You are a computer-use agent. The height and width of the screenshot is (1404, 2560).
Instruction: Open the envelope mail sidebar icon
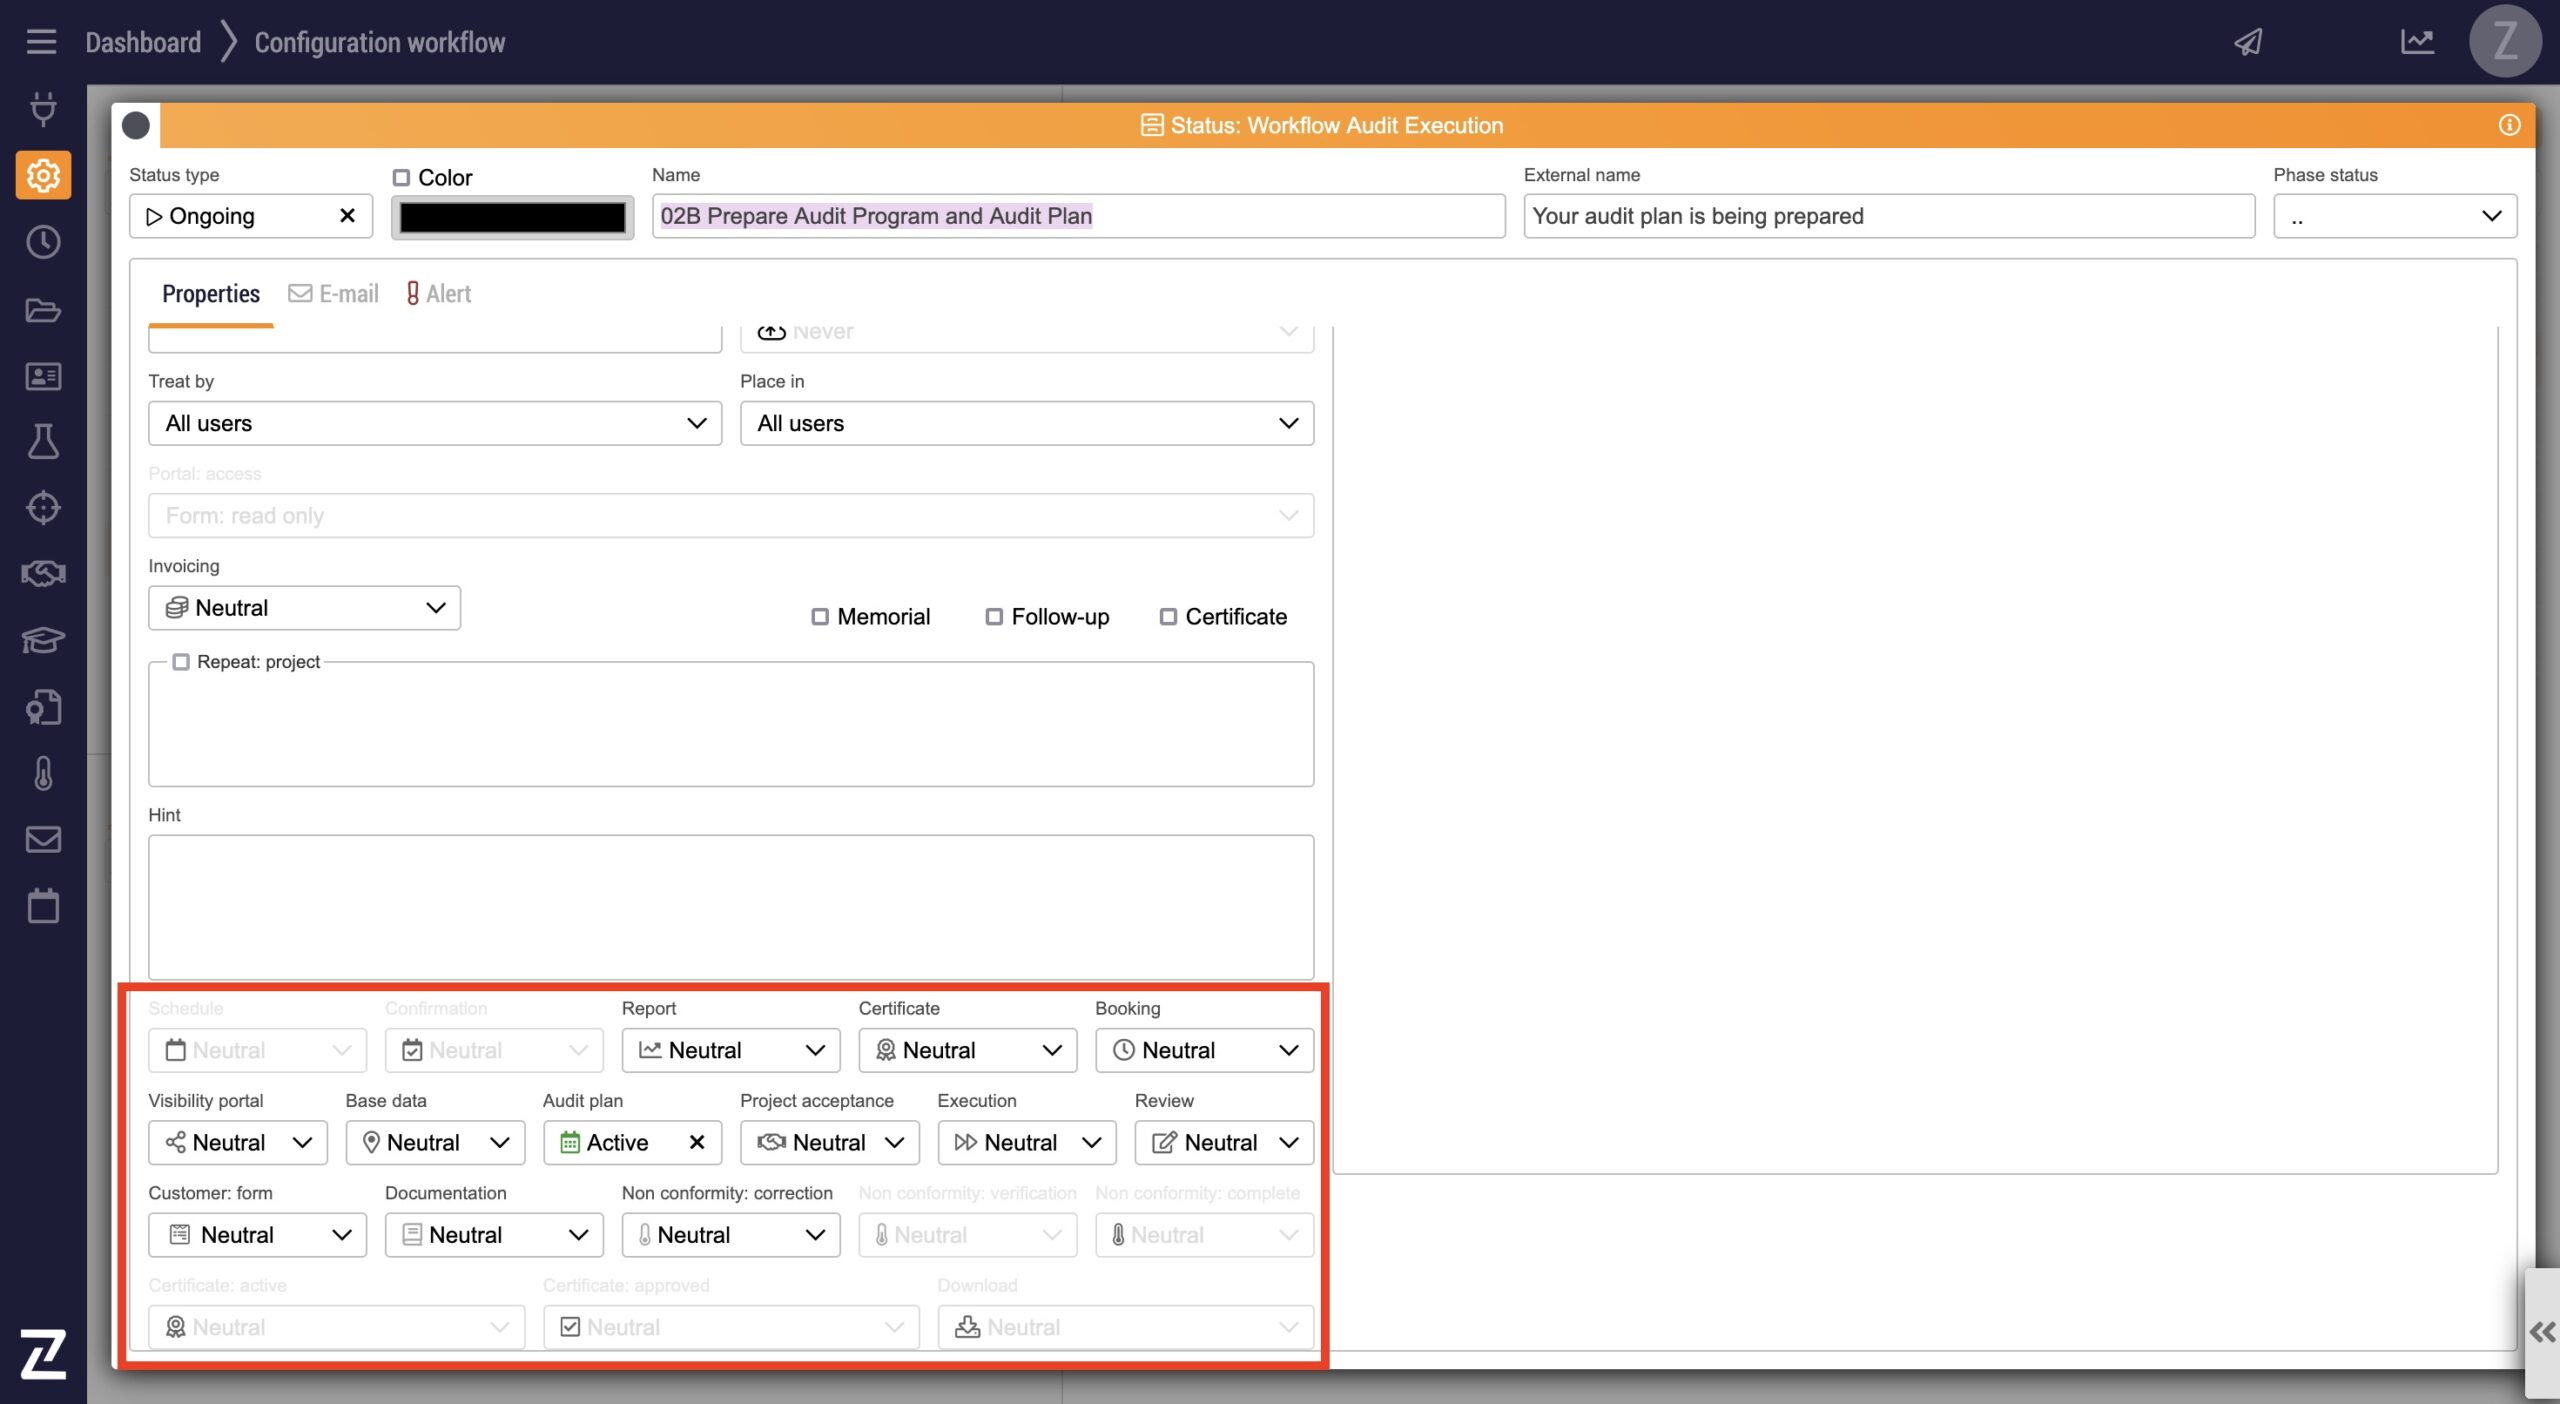click(43, 839)
